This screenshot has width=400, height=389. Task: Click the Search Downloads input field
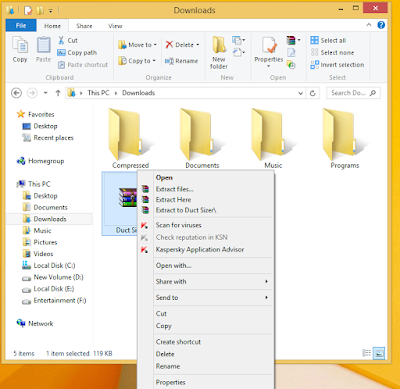tap(354, 93)
